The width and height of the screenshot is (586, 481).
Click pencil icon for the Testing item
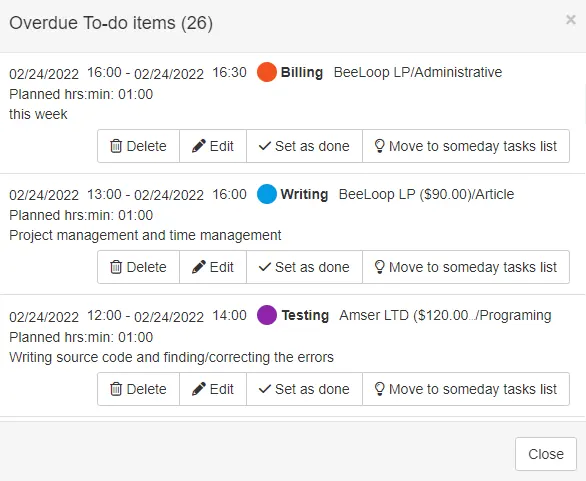tap(198, 389)
